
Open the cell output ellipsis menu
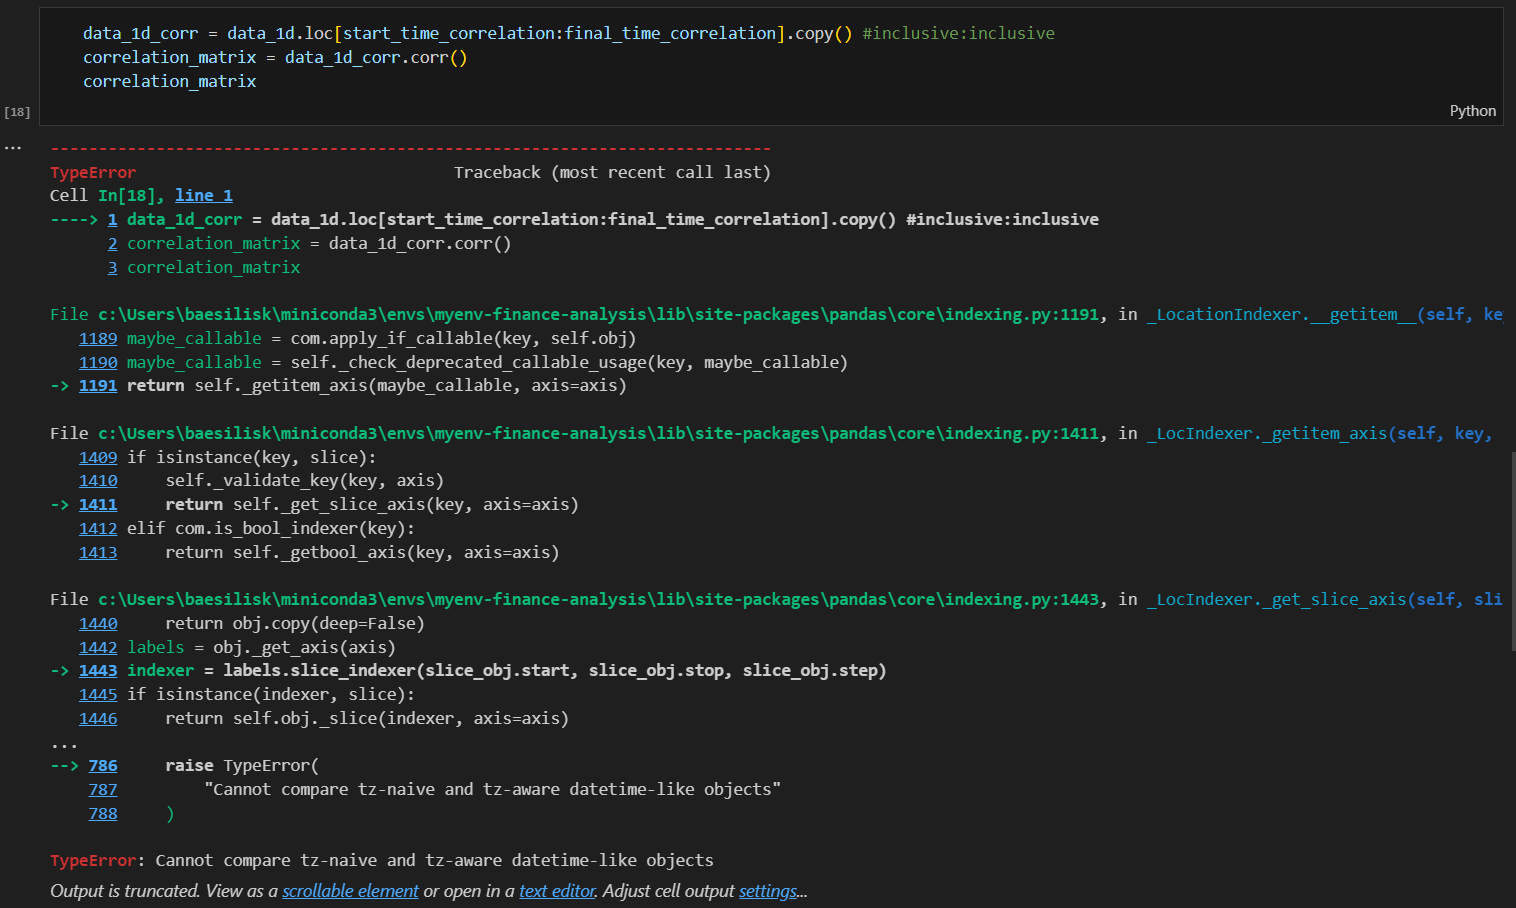pos(13,148)
